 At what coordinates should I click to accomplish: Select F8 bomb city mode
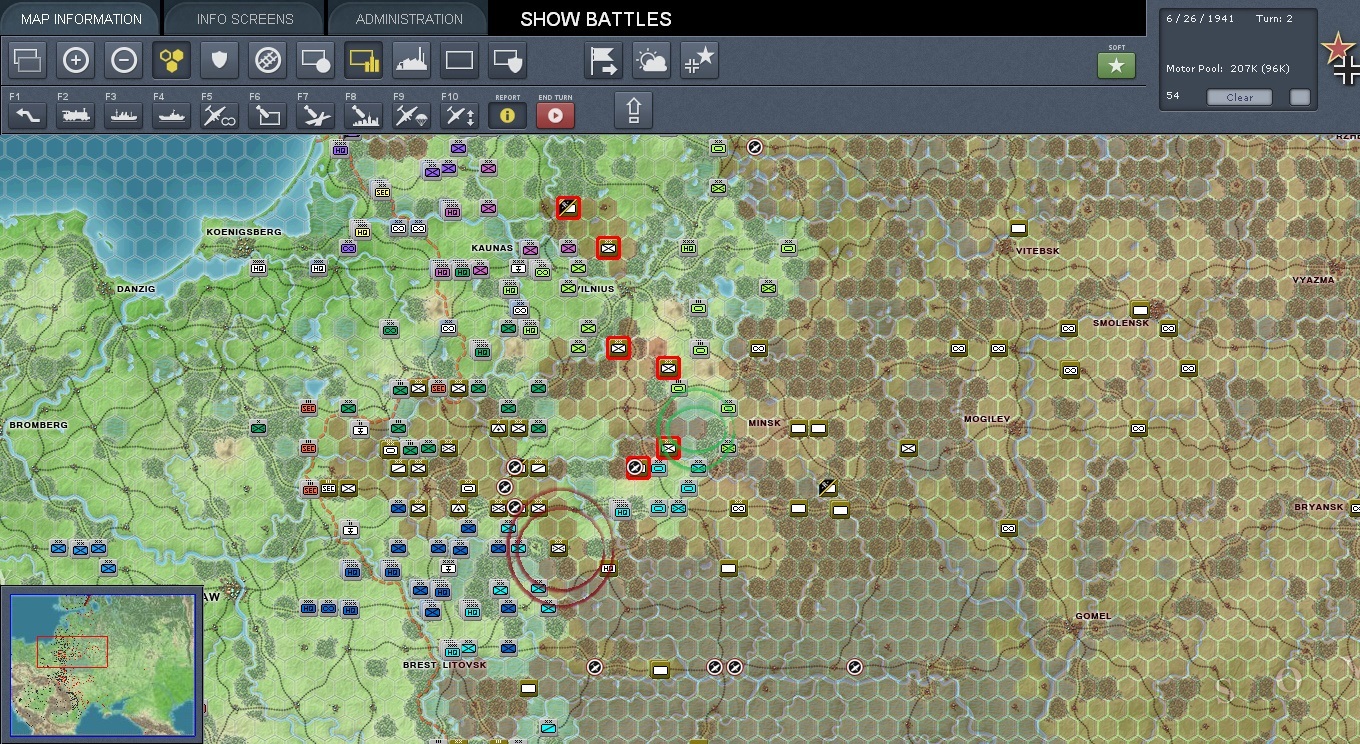(363, 115)
